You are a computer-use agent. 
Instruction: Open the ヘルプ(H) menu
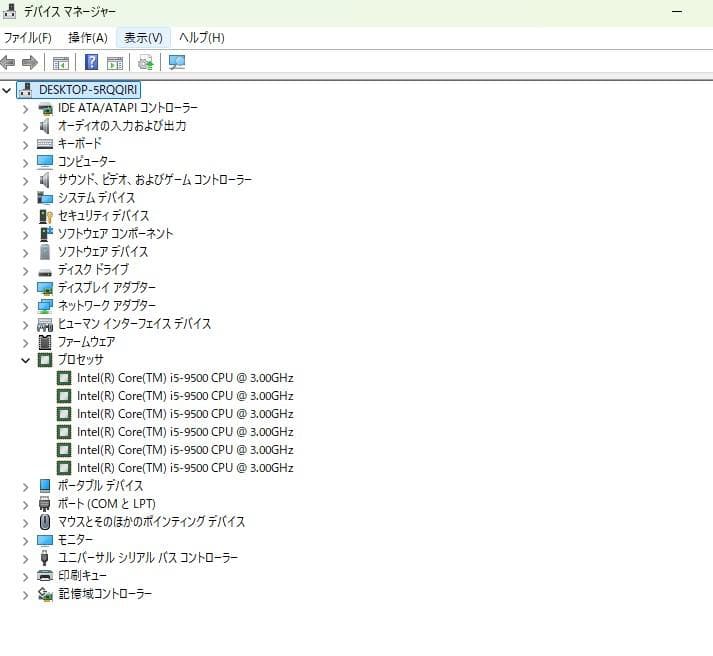click(x=201, y=38)
